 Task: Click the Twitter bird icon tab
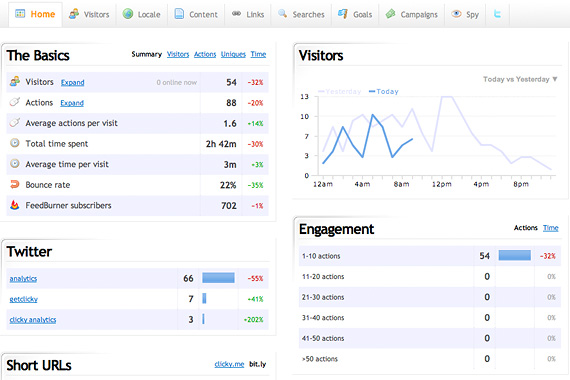pyautogui.click(x=497, y=14)
